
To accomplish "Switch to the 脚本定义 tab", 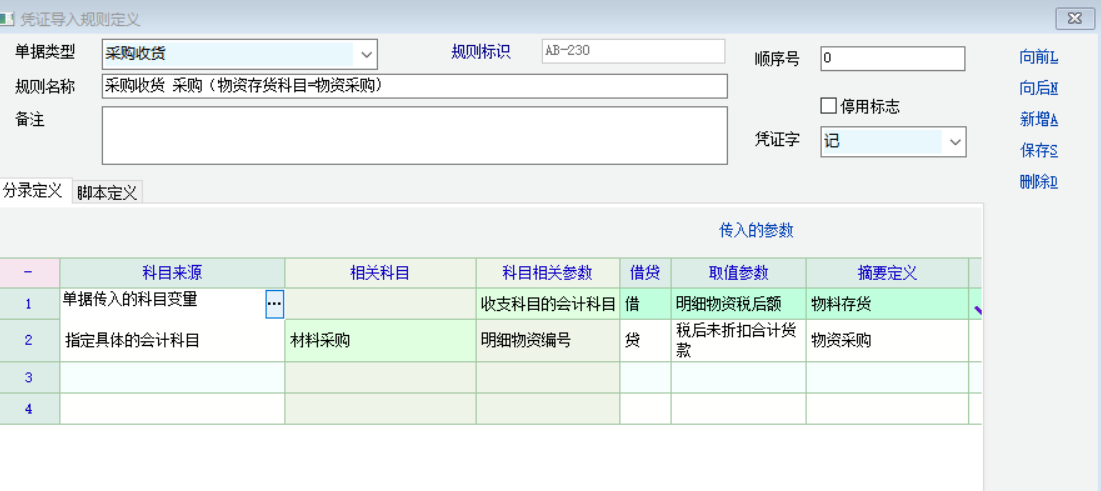I will point(107,193).
